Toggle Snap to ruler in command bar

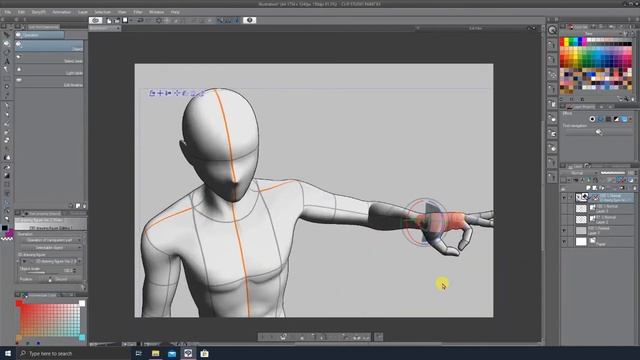(220, 20)
